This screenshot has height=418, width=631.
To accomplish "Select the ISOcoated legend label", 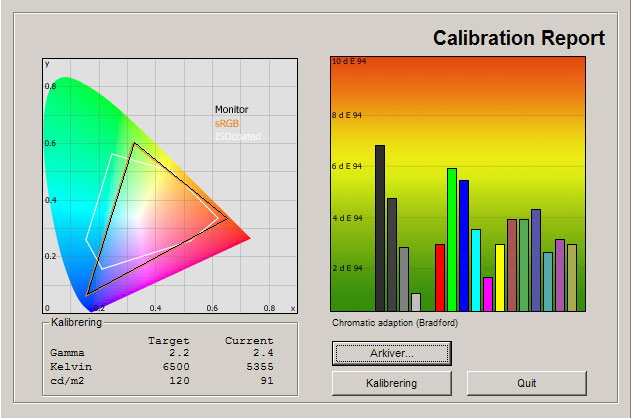I will (237, 136).
